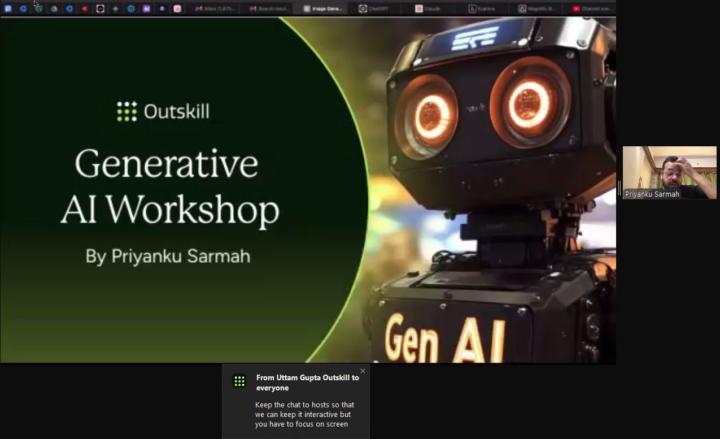
Task: Click the 'Gen AI' label on robot image
Action: [x=444, y=338]
